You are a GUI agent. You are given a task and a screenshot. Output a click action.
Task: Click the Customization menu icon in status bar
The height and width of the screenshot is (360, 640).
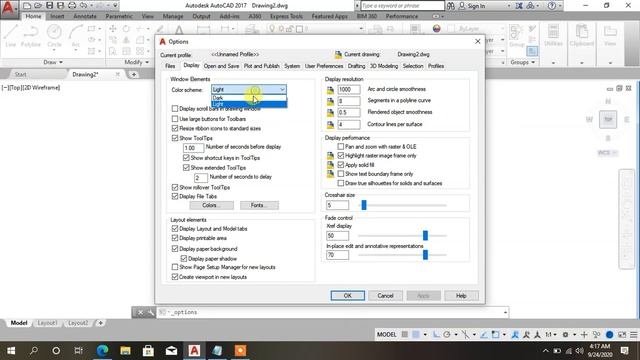point(633,334)
